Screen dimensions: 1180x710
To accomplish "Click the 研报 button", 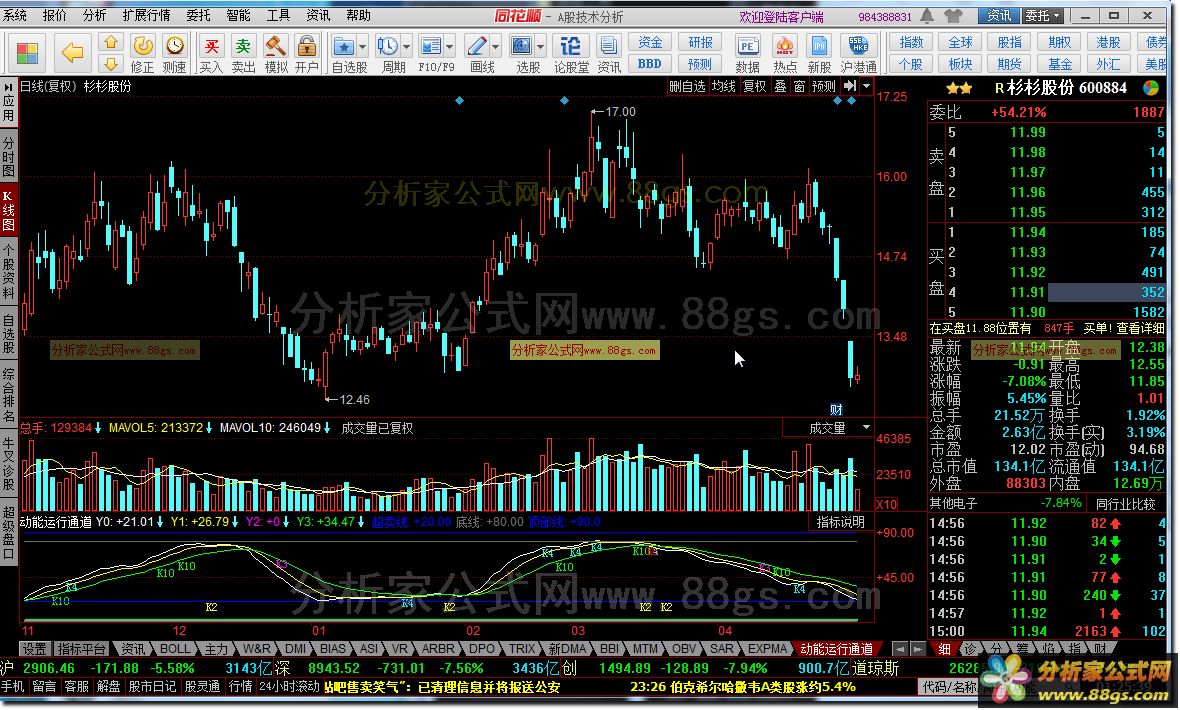I will (700, 43).
